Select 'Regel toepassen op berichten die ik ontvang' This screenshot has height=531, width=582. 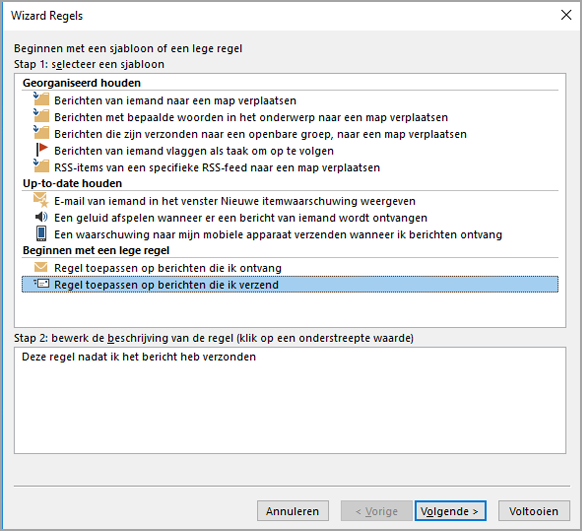(168, 268)
